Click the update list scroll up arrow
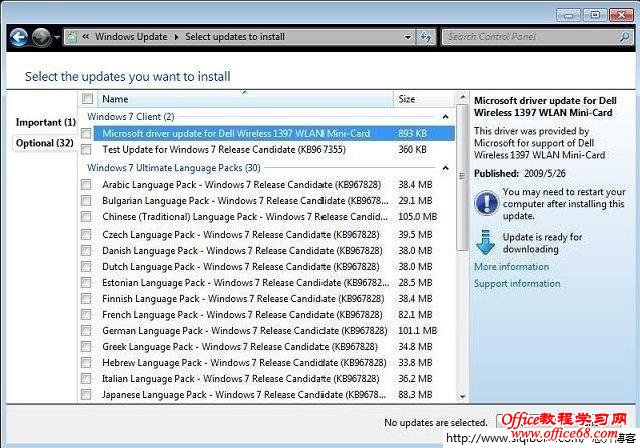Viewport: 640px width, 448px height. pyautogui.click(x=462, y=98)
